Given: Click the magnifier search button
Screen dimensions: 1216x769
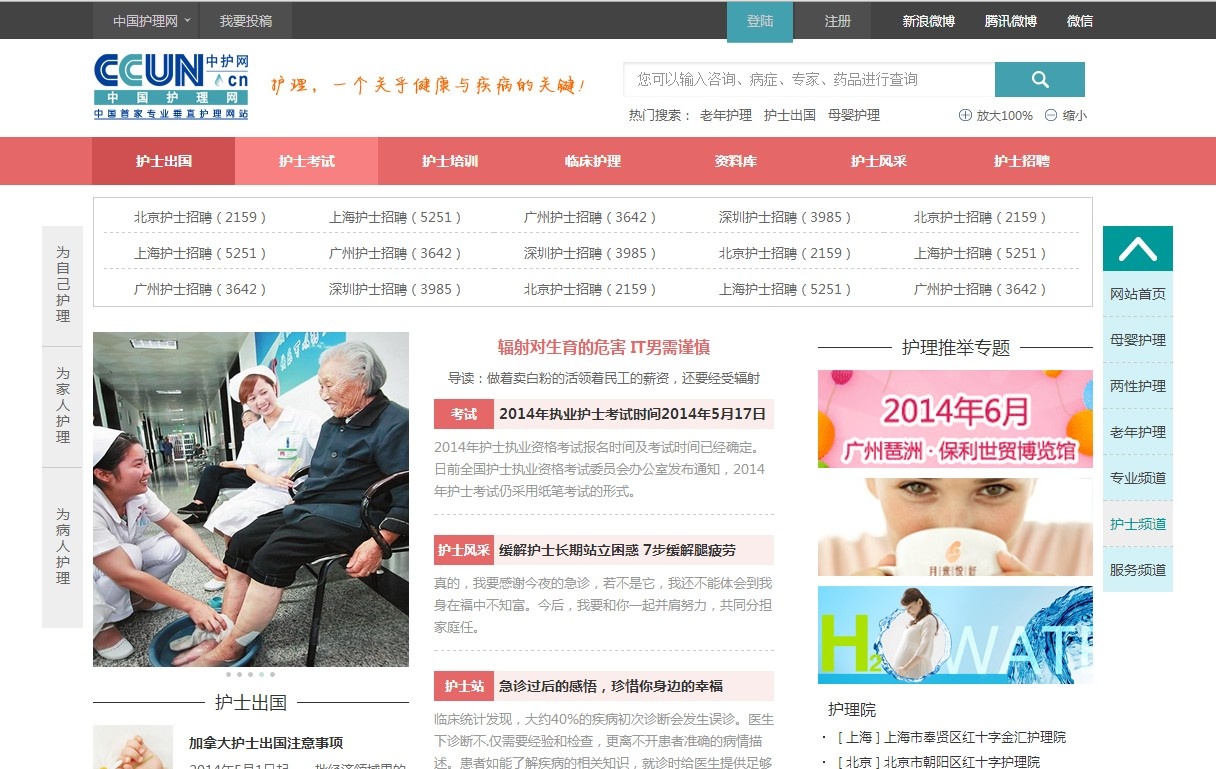Looking at the screenshot, I should [x=1039, y=80].
